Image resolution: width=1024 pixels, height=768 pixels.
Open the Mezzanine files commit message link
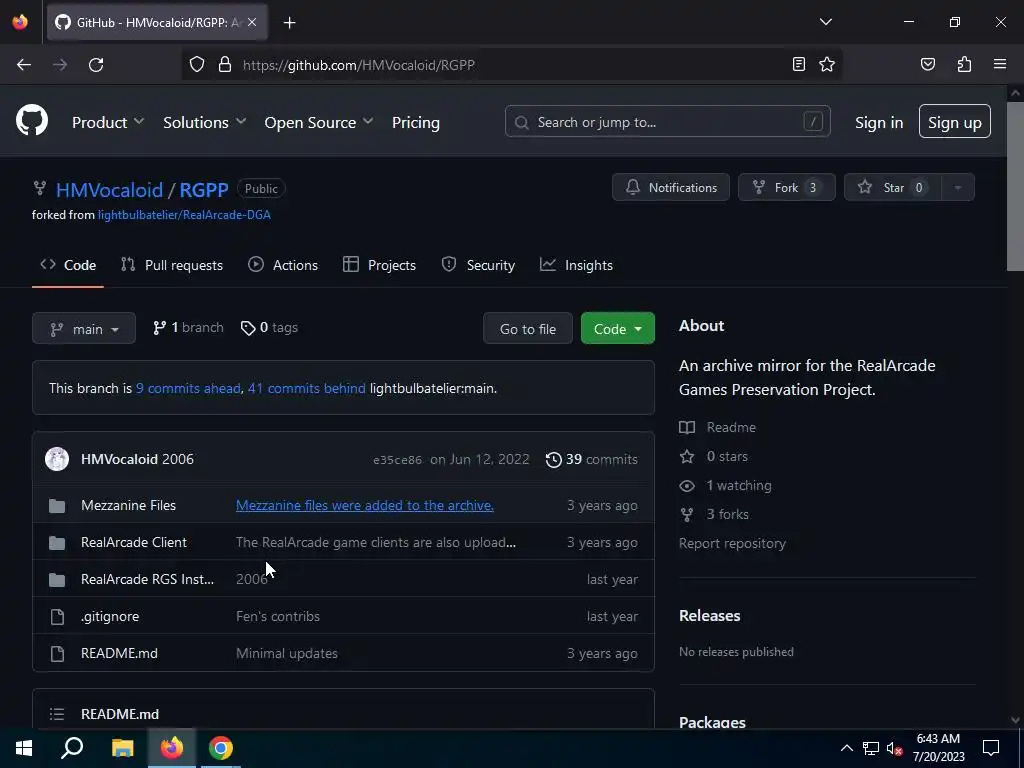pyautogui.click(x=365, y=505)
